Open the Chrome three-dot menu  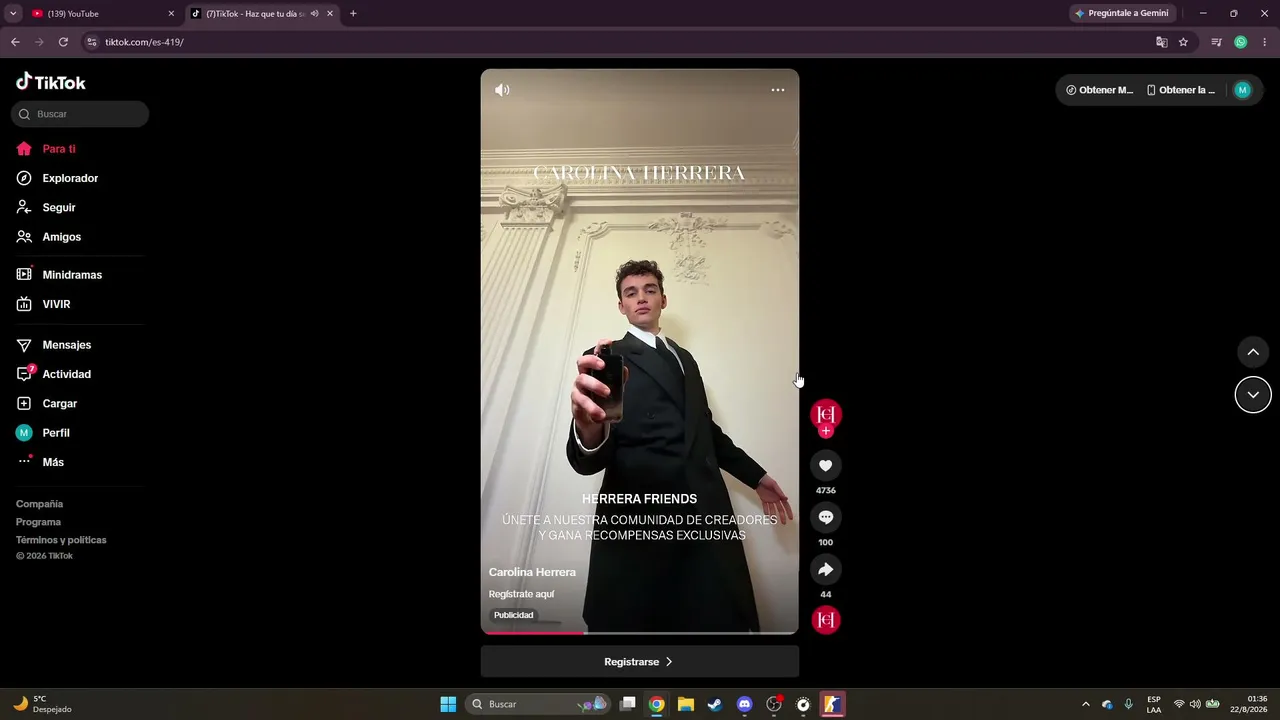coord(1265,42)
